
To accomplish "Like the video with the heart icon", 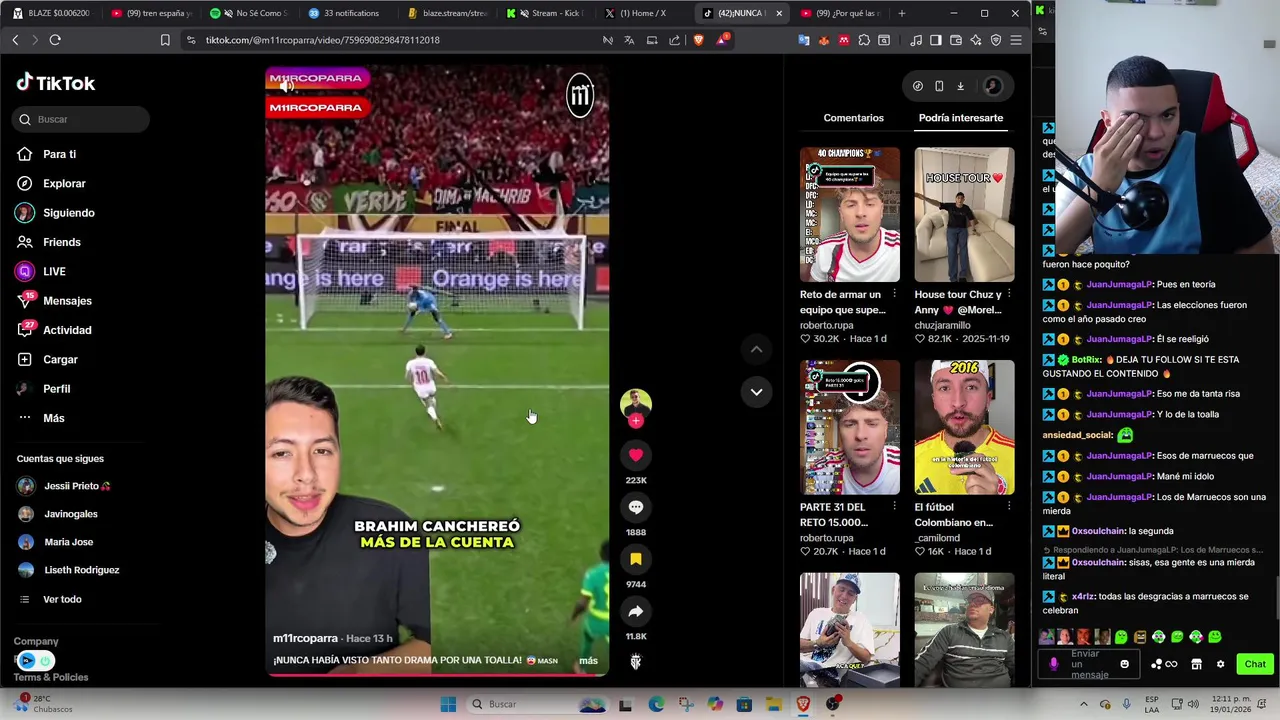I will (x=635, y=455).
